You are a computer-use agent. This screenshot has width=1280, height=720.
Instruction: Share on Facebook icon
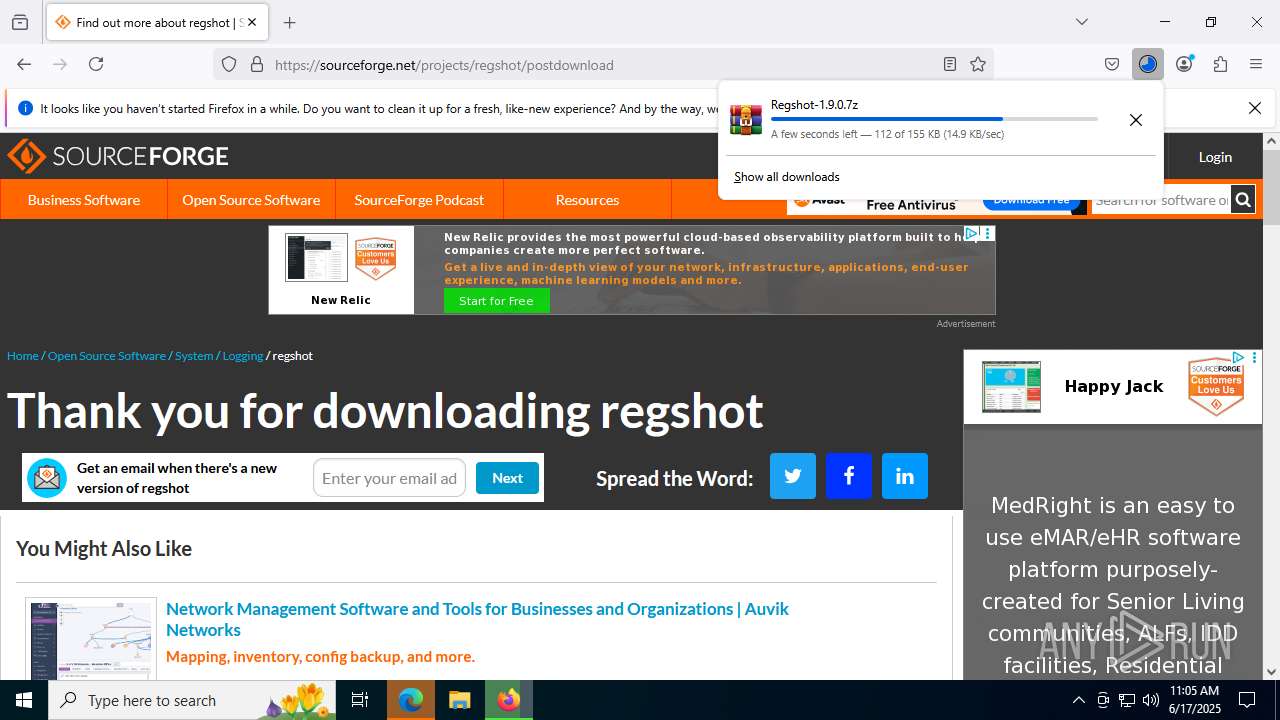849,476
